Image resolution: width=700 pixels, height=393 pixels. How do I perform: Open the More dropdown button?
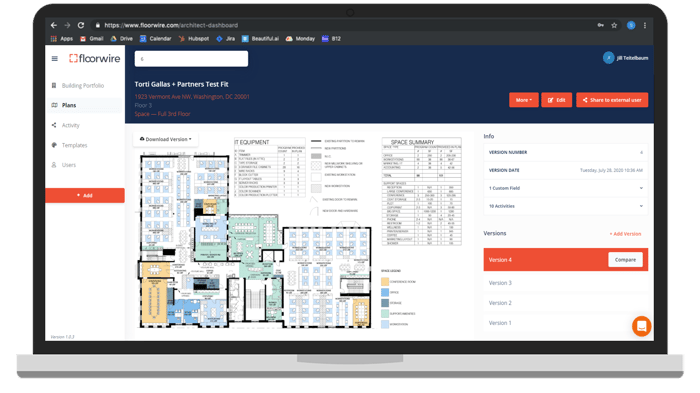pyautogui.click(x=524, y=100)
